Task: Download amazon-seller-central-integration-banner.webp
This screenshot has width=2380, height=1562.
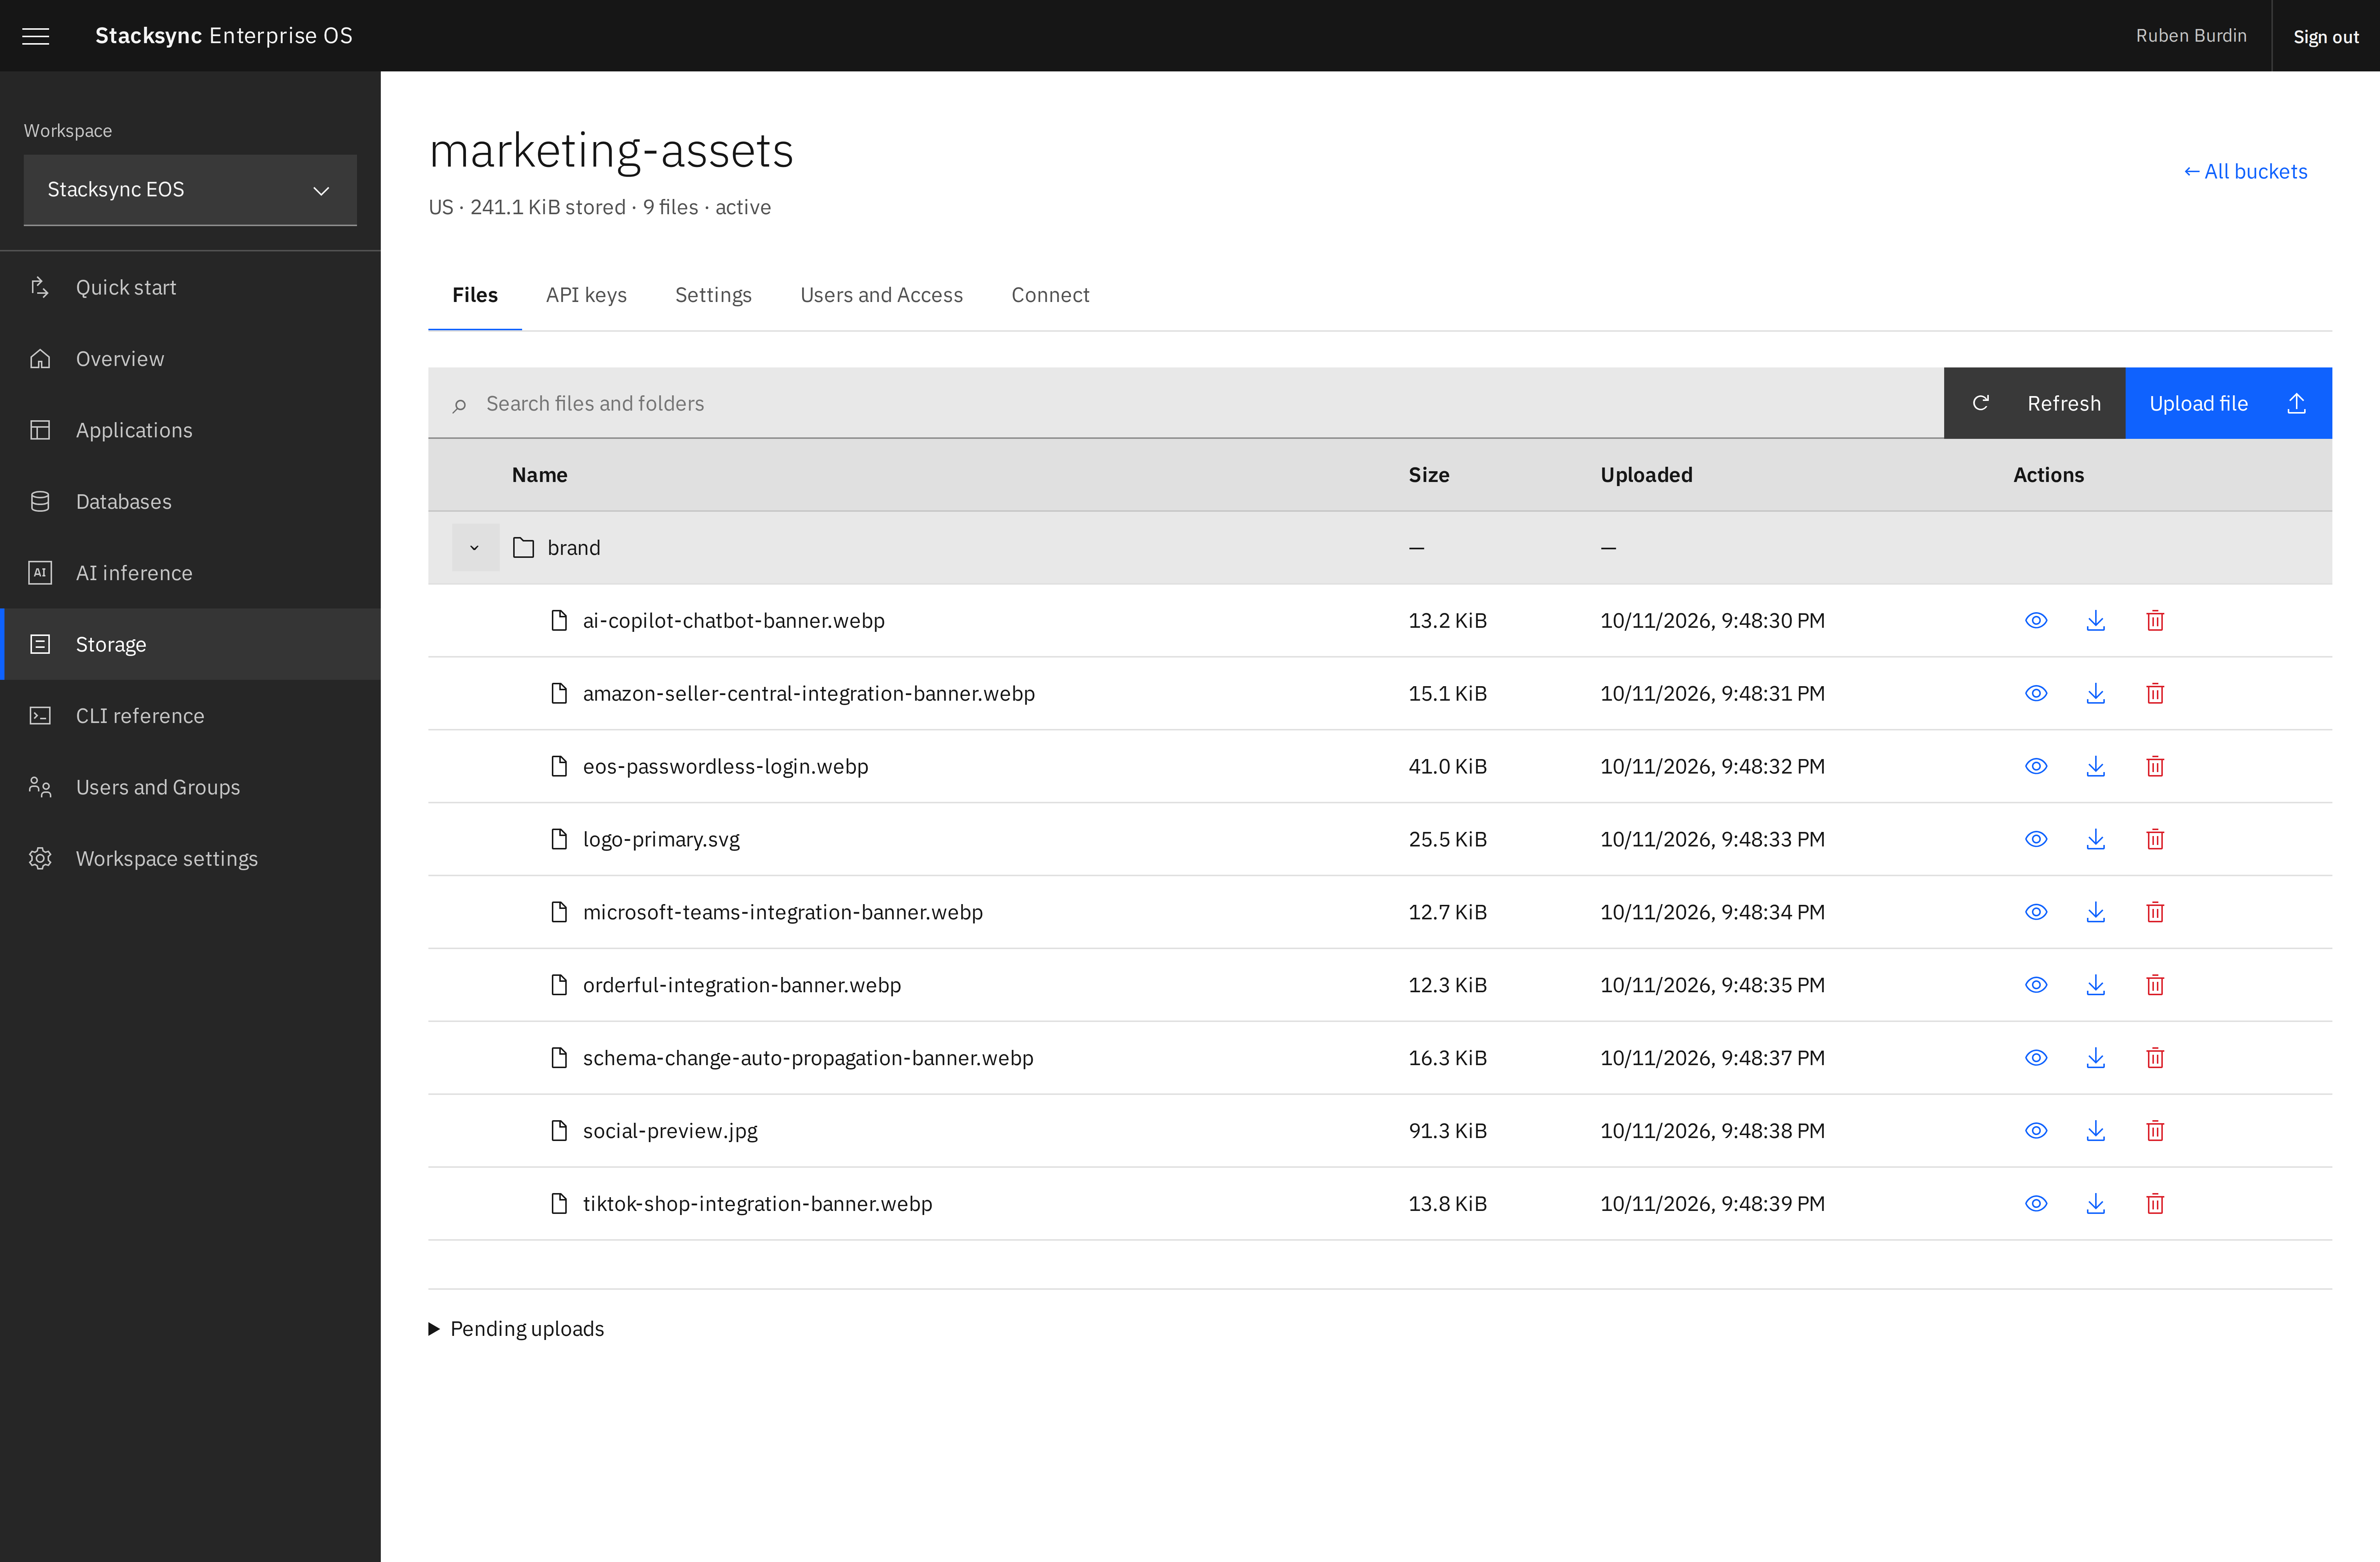Action: coord(2096,694)
